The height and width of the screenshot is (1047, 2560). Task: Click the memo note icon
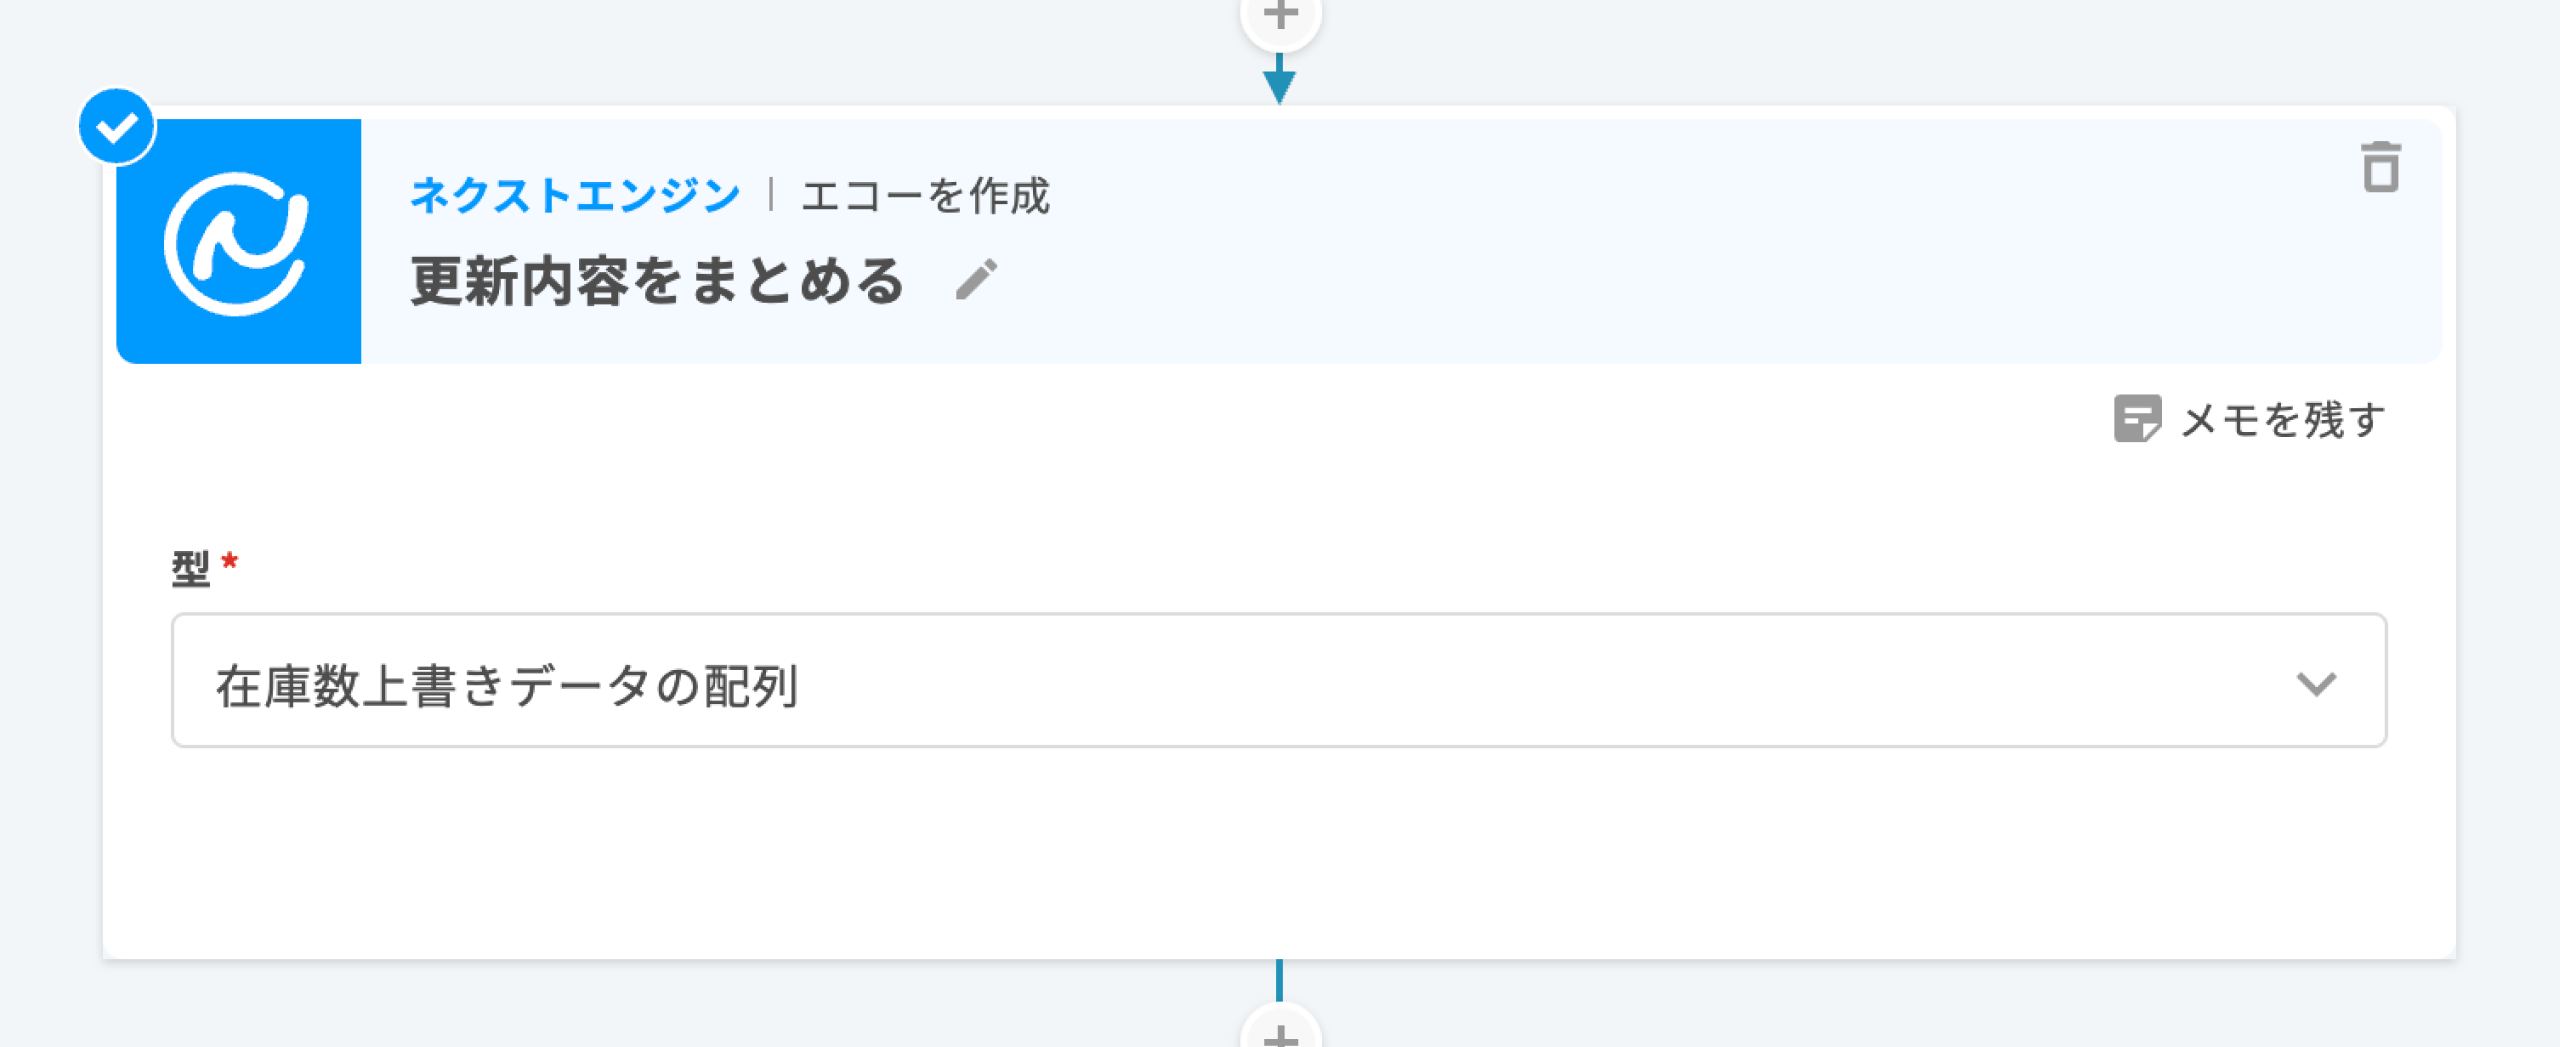click(x=2137, y=419)
